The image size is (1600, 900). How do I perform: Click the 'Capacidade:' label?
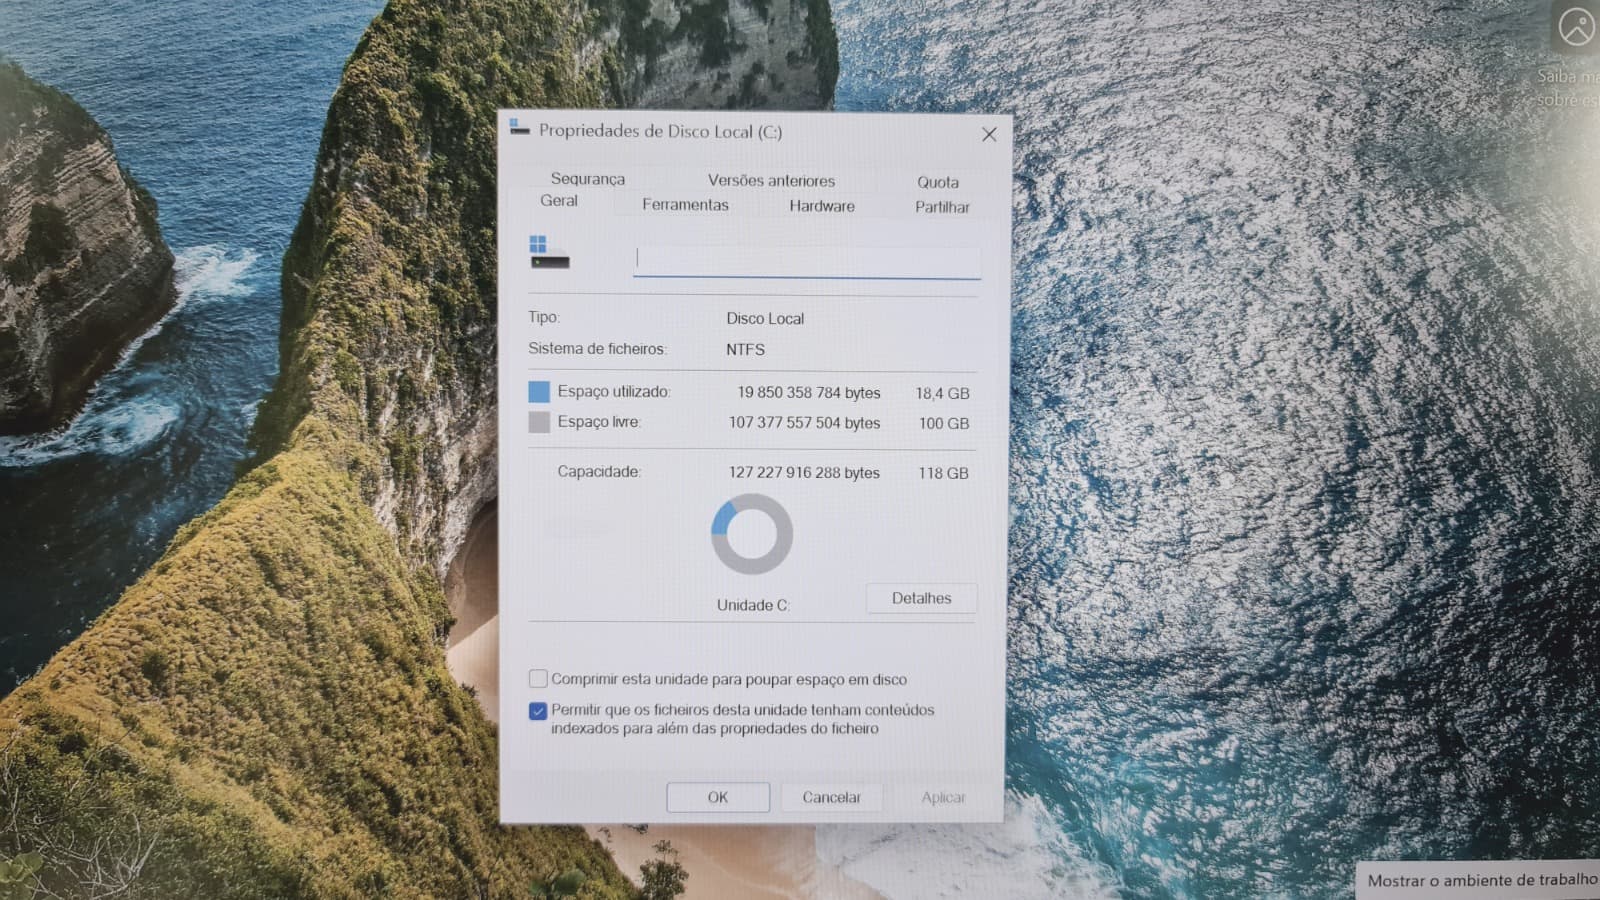coord(599,471)
